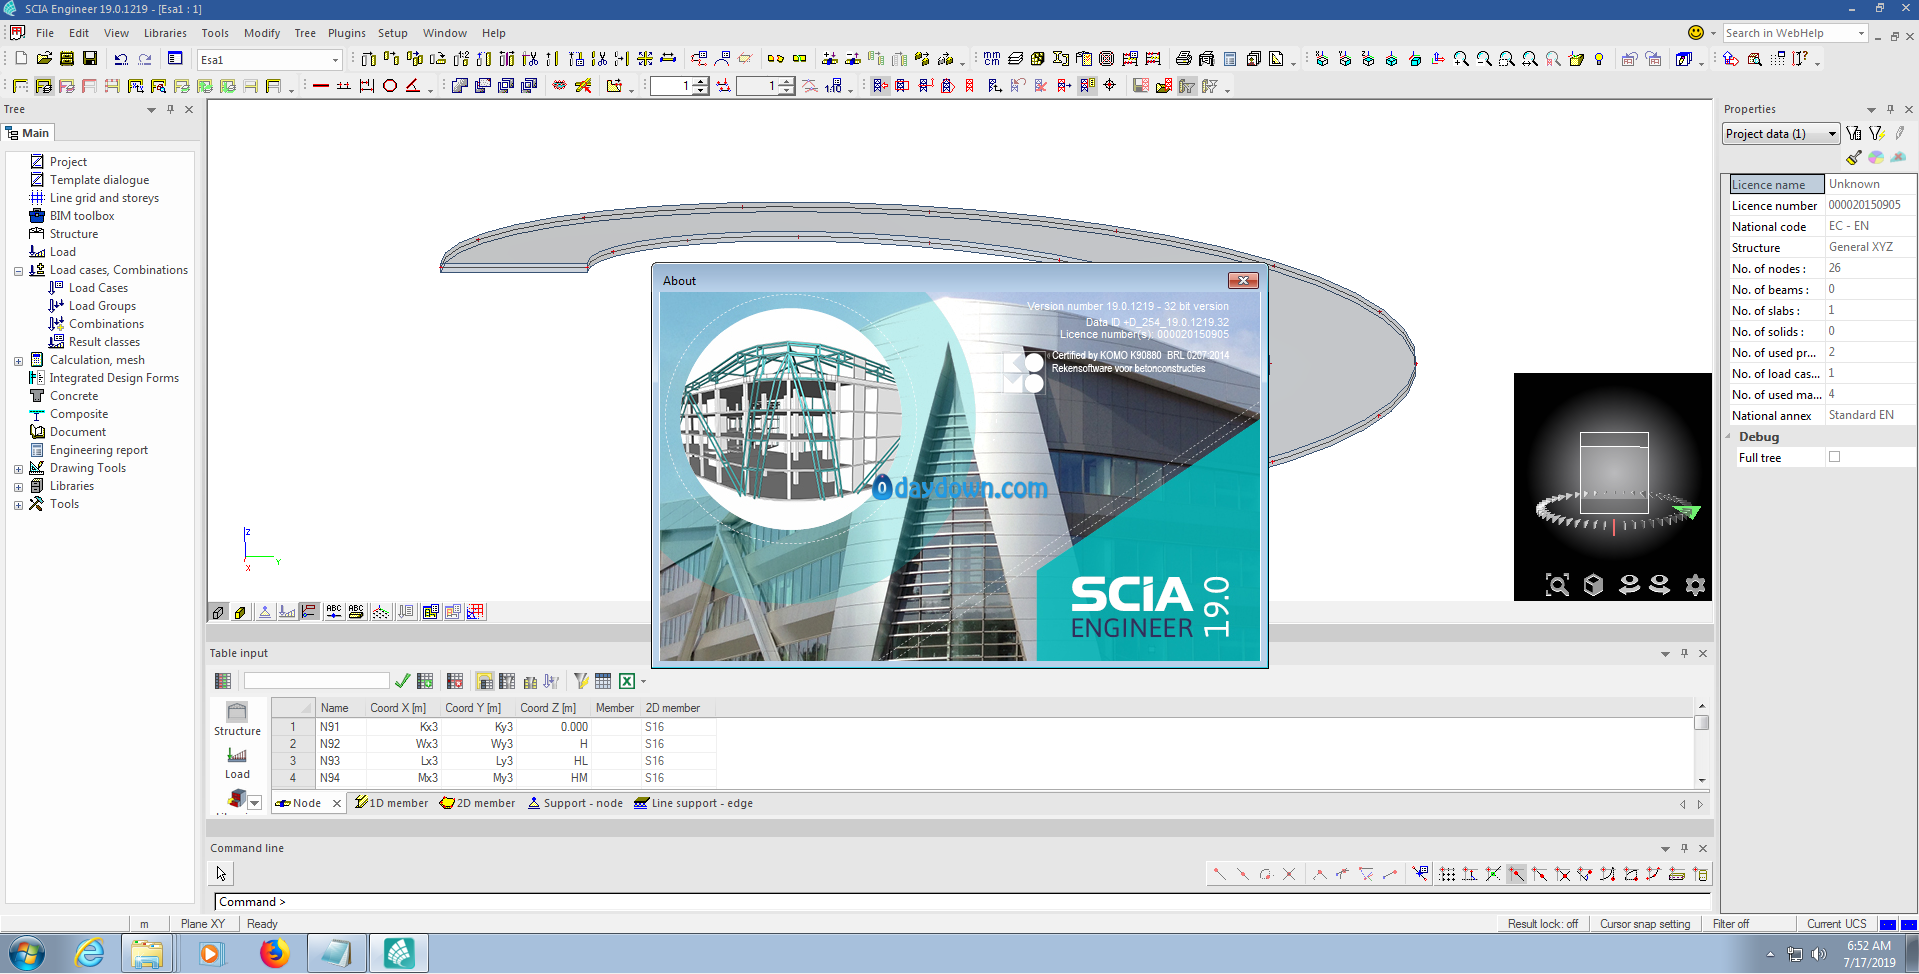
Task: Open dropdown arrow next to Excel export icon
Action: pos(643,681)
